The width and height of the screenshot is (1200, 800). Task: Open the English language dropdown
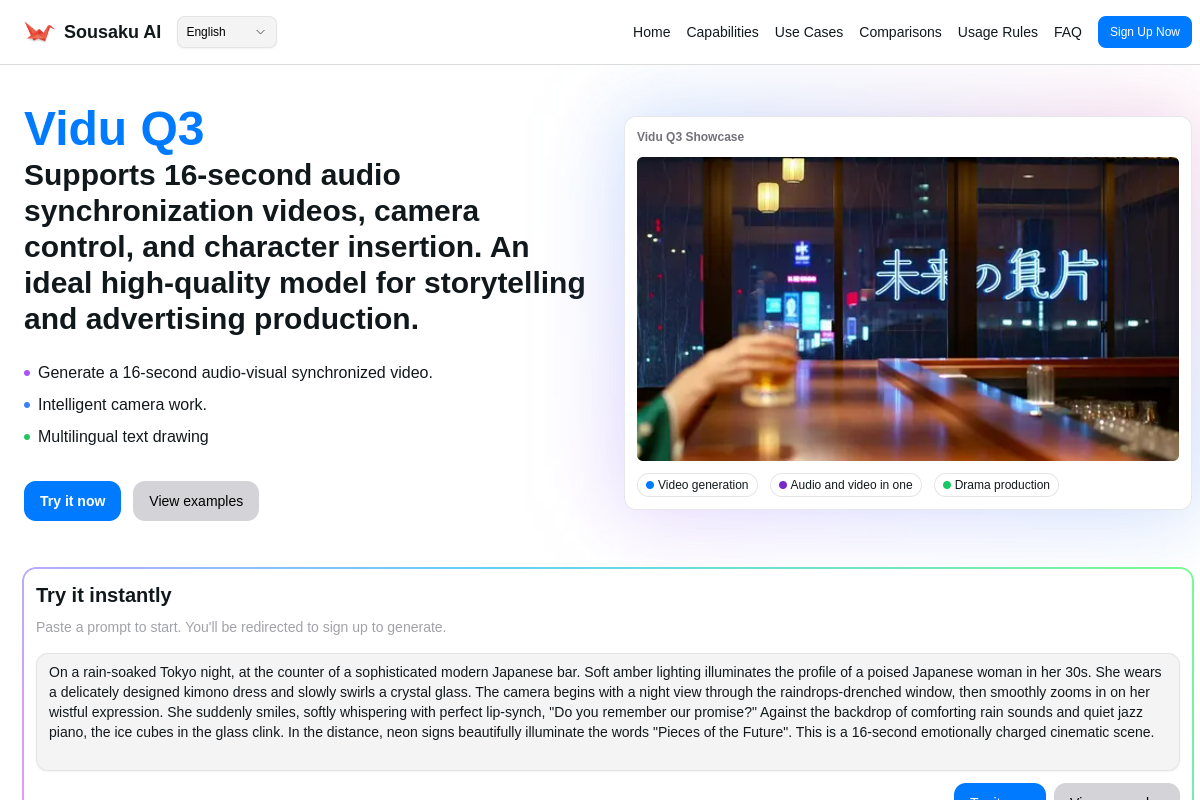227,32
